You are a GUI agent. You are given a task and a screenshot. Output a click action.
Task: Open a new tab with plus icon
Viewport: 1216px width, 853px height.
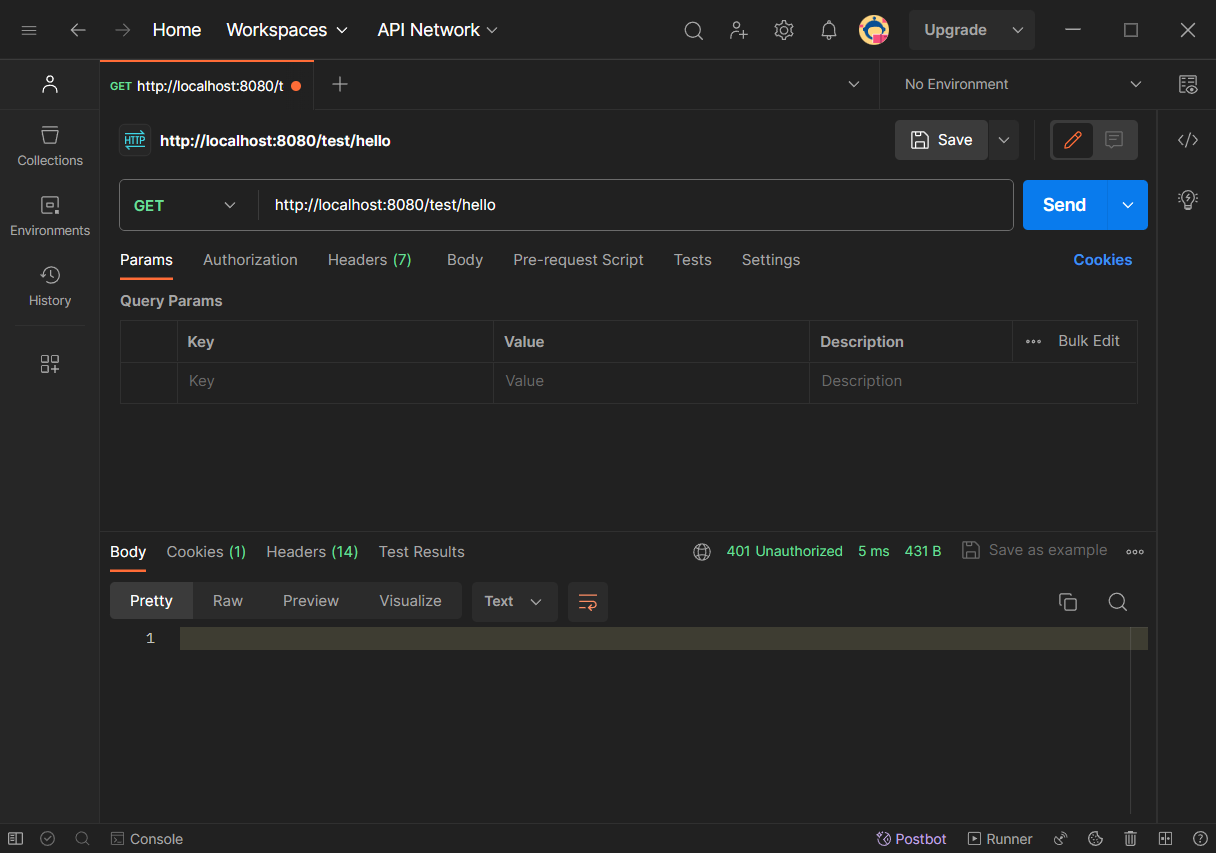point(340,84)
